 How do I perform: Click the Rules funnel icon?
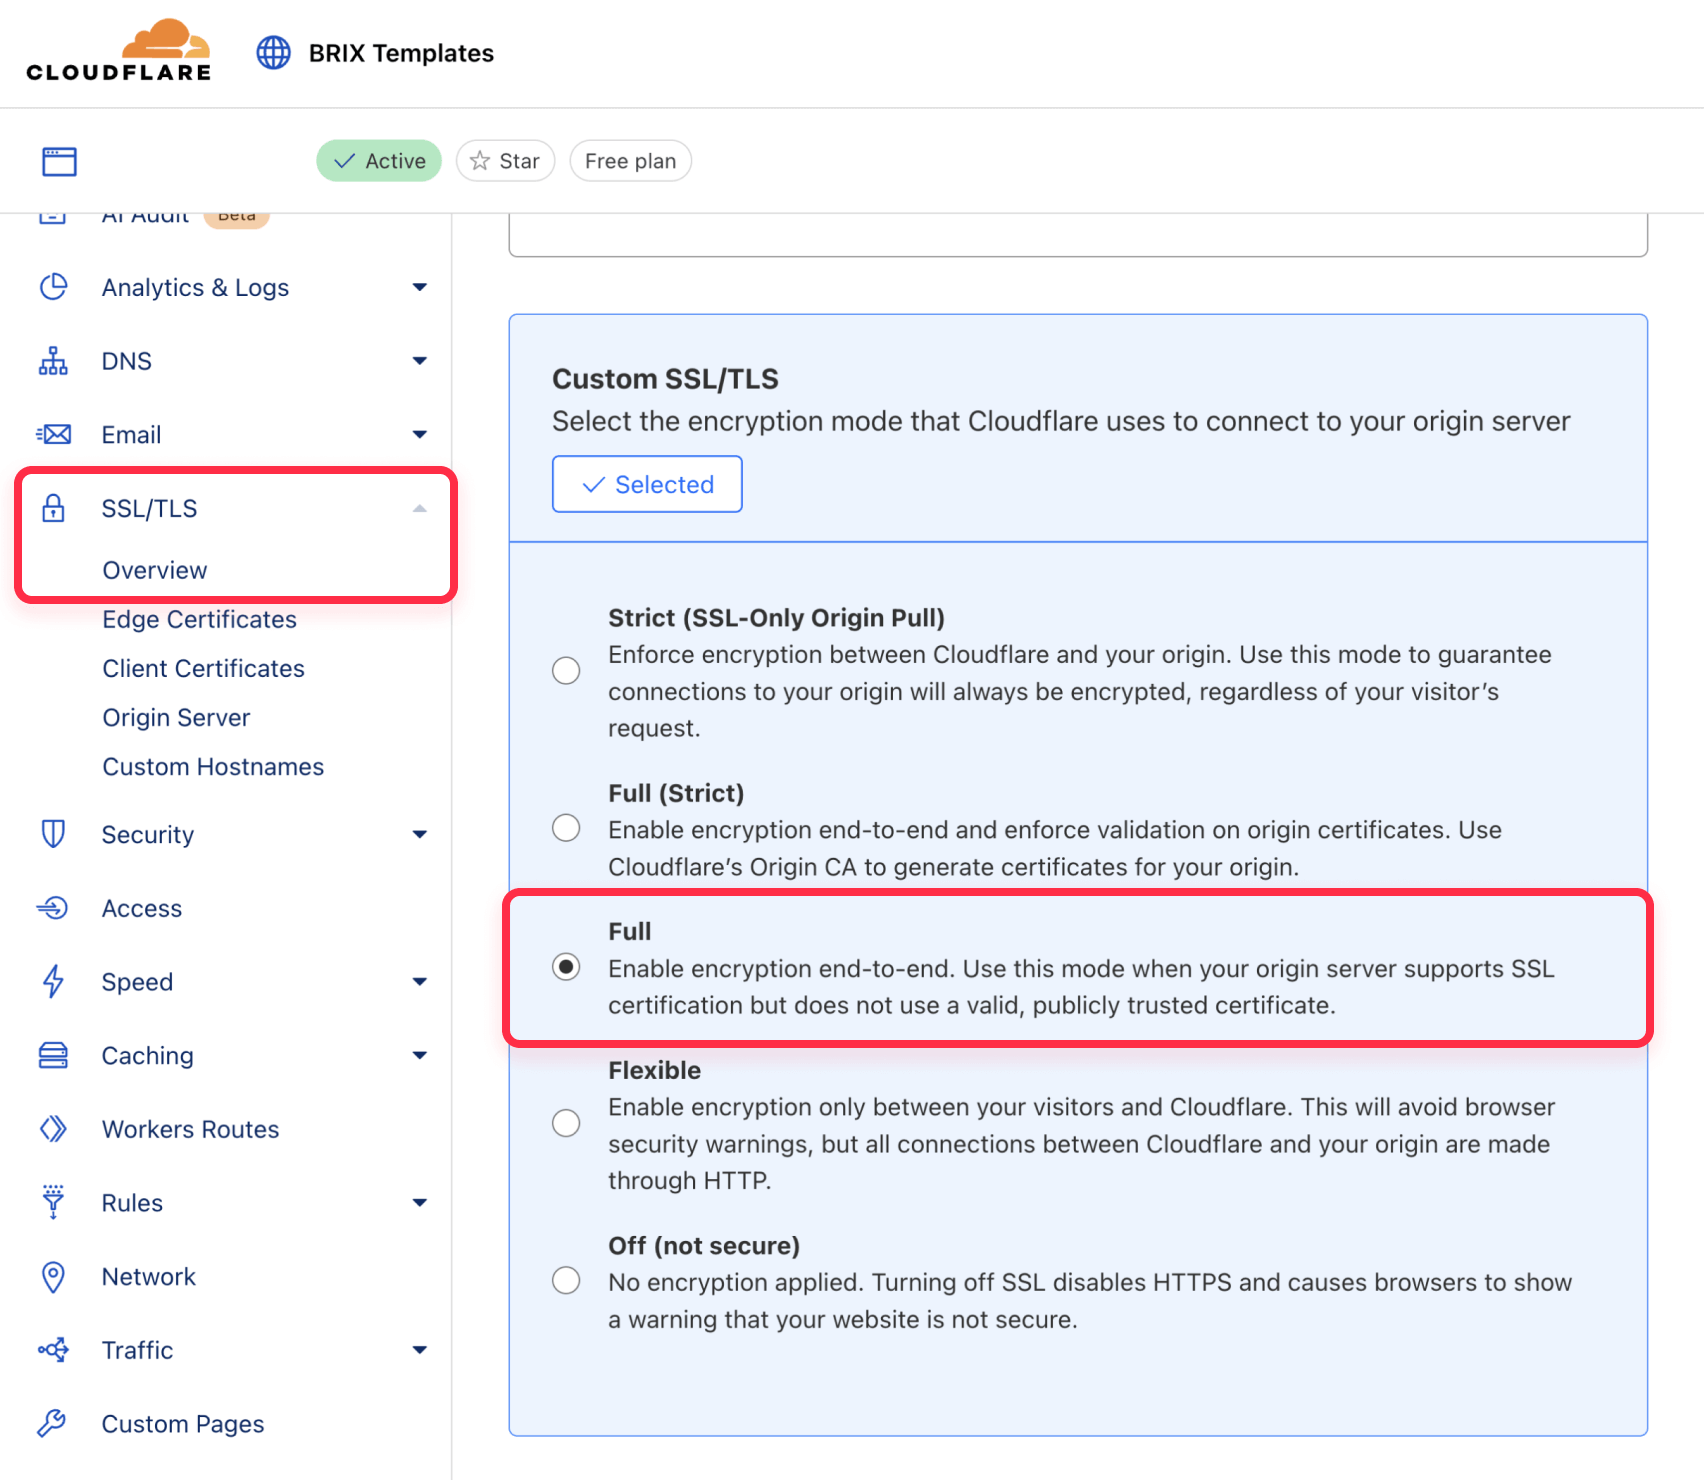pyautogui.click(x=53, y=1202)
